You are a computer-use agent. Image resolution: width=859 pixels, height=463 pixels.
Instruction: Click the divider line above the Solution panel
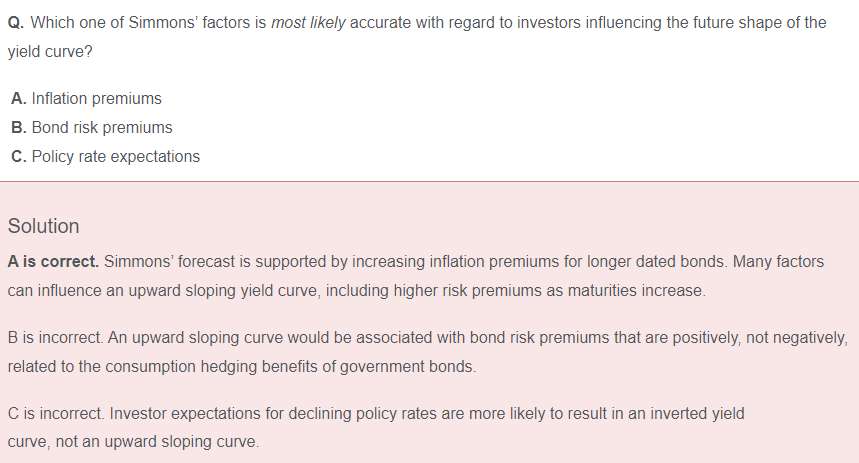(x=430, y=181)
